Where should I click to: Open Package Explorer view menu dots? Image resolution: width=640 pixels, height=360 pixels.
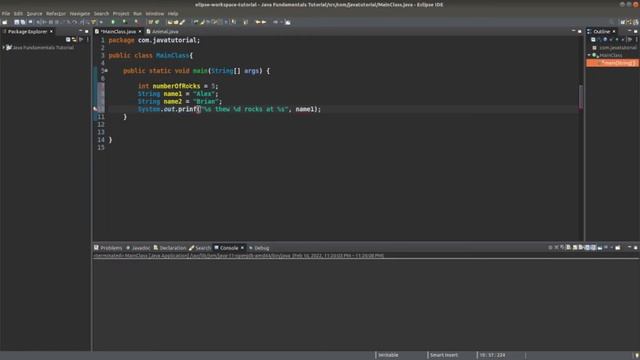[87, 40]
